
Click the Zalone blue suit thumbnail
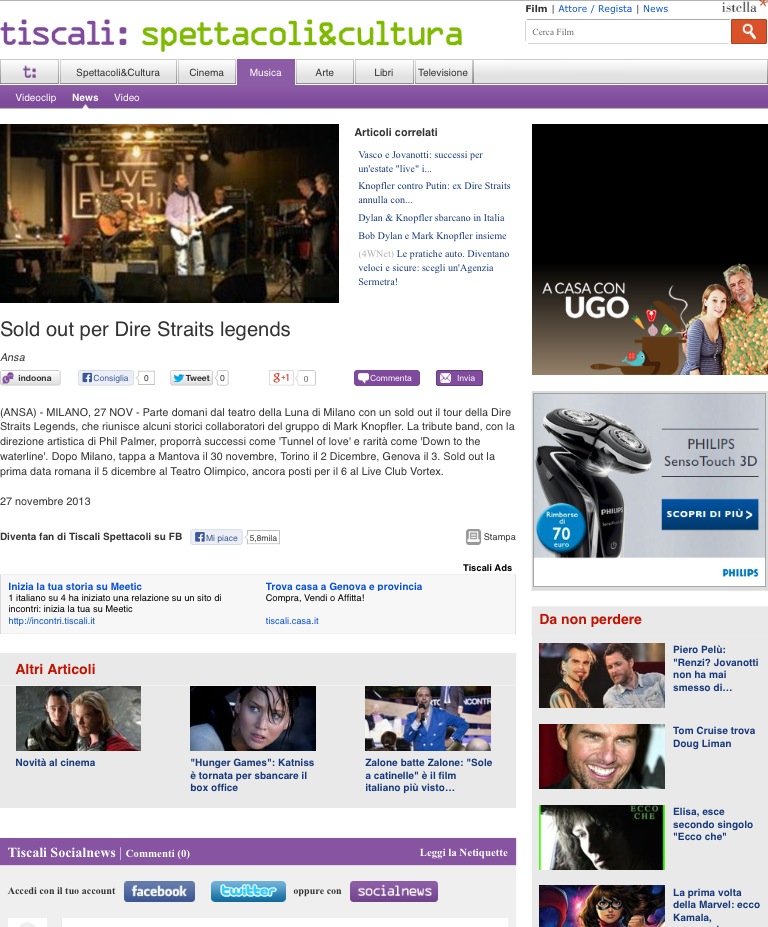tap(427, 718)
